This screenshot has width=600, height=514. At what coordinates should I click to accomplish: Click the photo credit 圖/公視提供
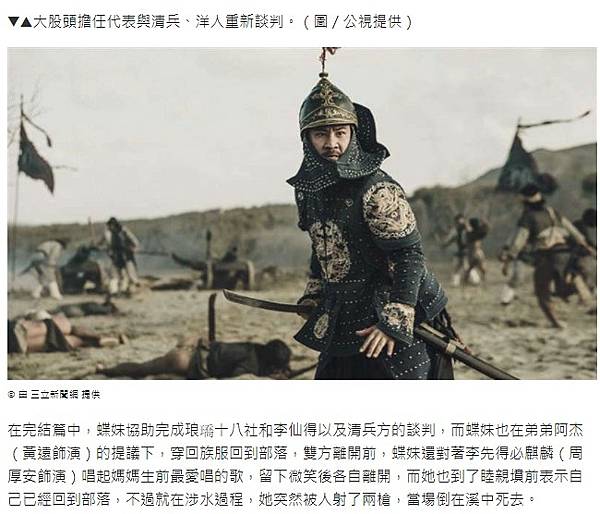[x=358, y=22]
